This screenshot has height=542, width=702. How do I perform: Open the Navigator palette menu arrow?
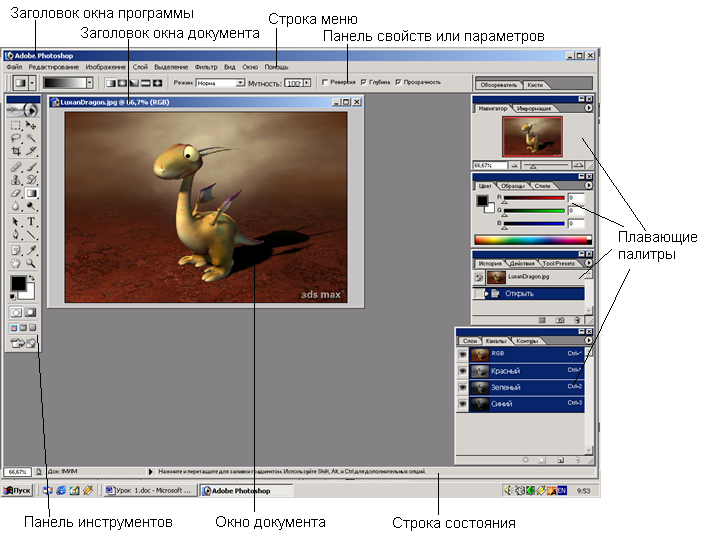point(588,108)
